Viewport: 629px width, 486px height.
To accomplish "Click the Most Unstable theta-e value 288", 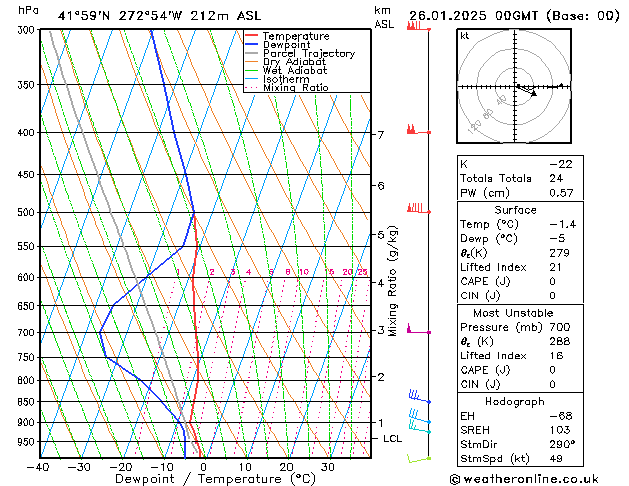I will (x=560, y=341).
